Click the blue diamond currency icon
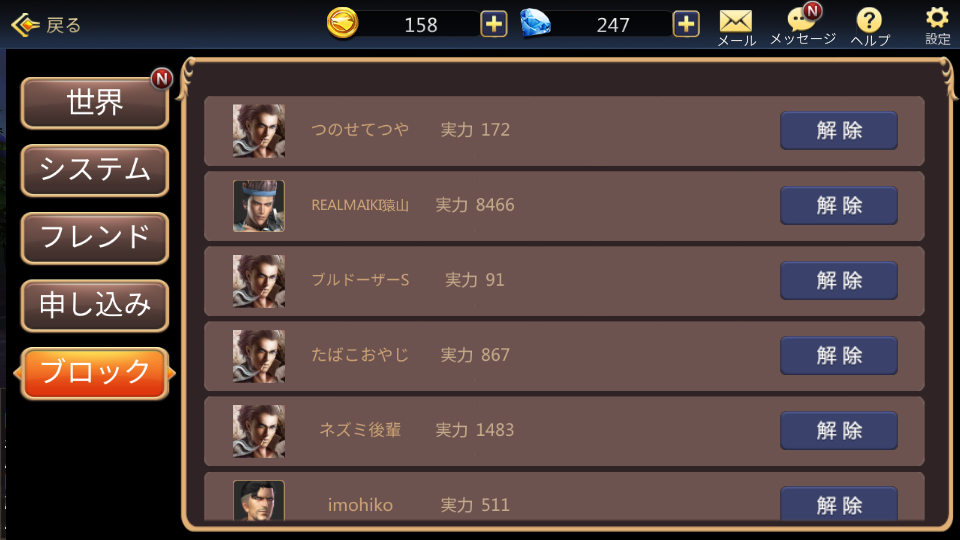This screenshot has width=960, height=540. click(535, 23)
